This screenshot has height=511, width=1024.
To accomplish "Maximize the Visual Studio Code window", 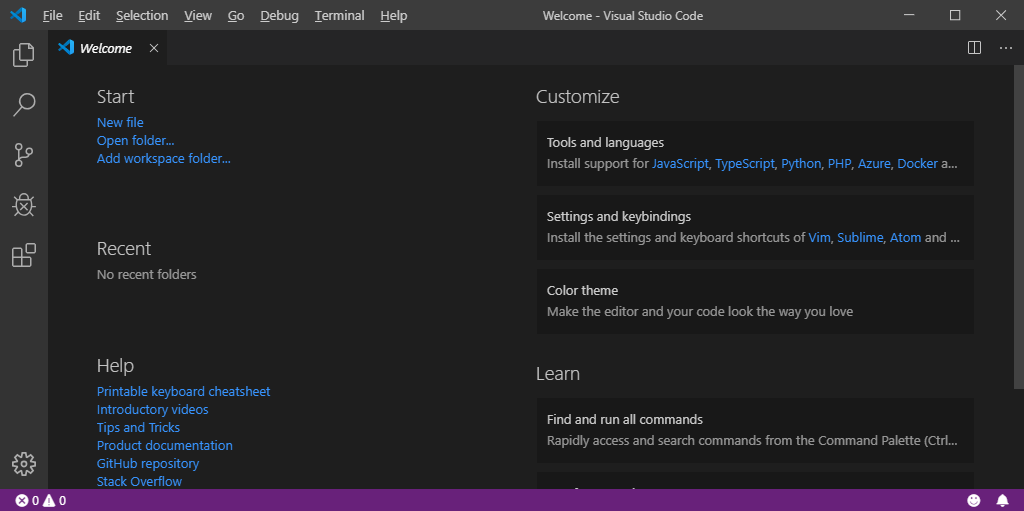I will pos(955,15).
